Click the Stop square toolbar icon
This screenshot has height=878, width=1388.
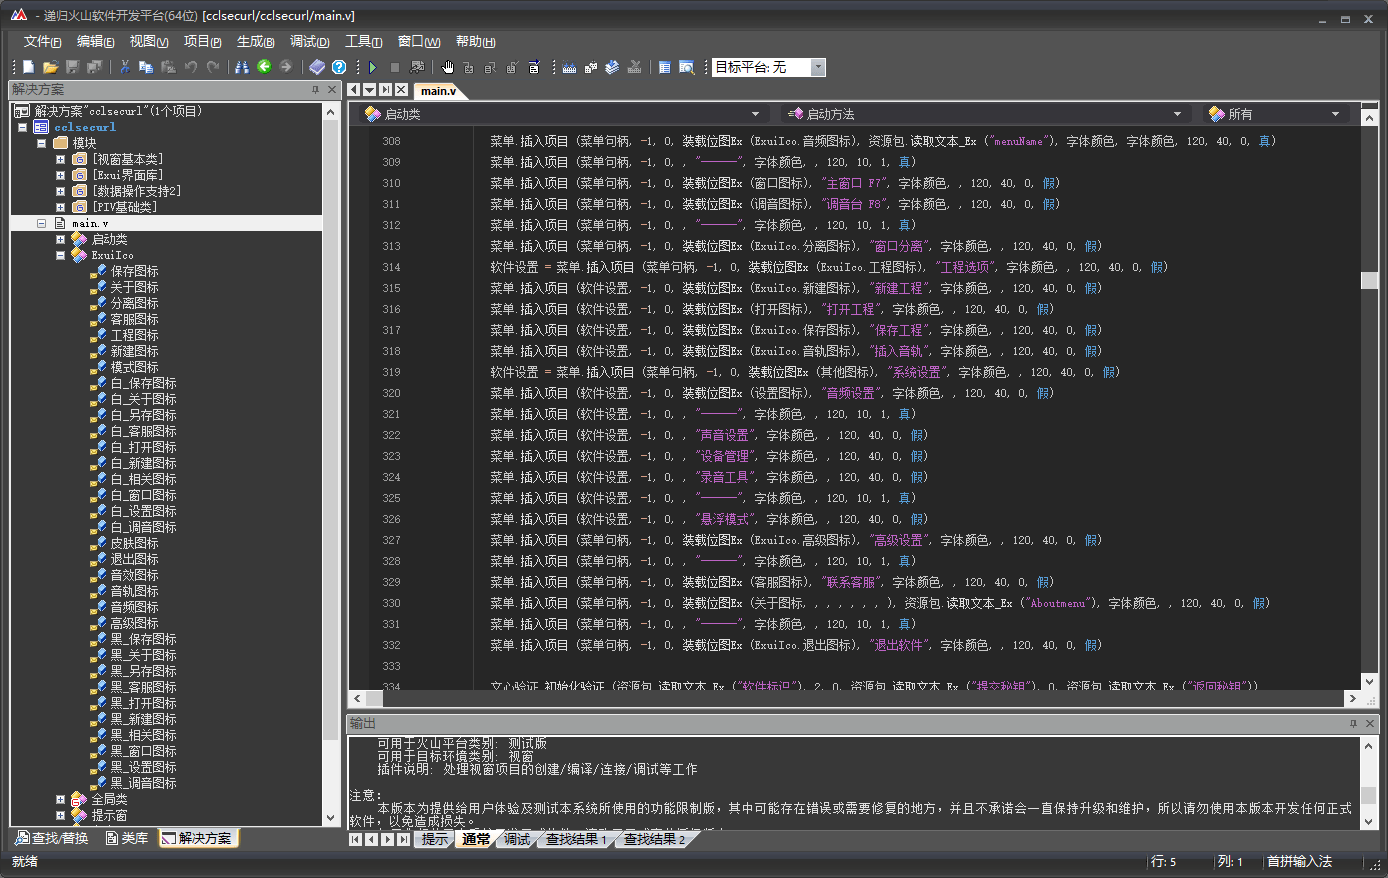[394, 67]
